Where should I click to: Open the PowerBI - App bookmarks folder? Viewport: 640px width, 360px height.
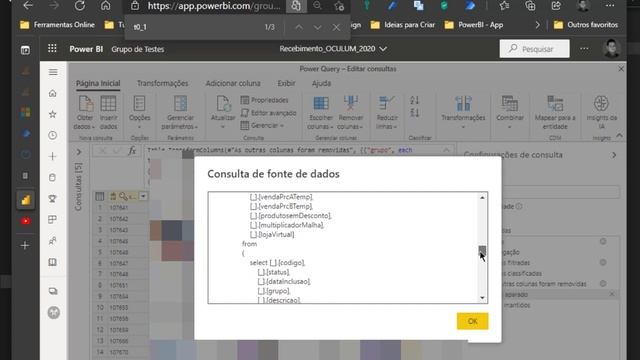[474, 25]
